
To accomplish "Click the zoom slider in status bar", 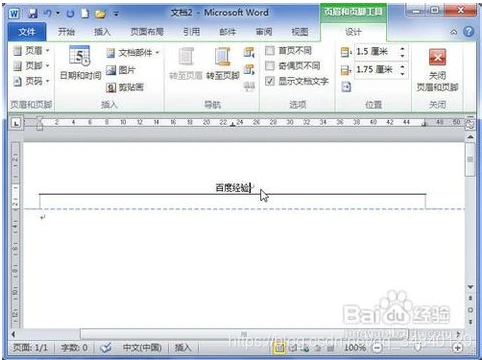I will pos(418,348).
